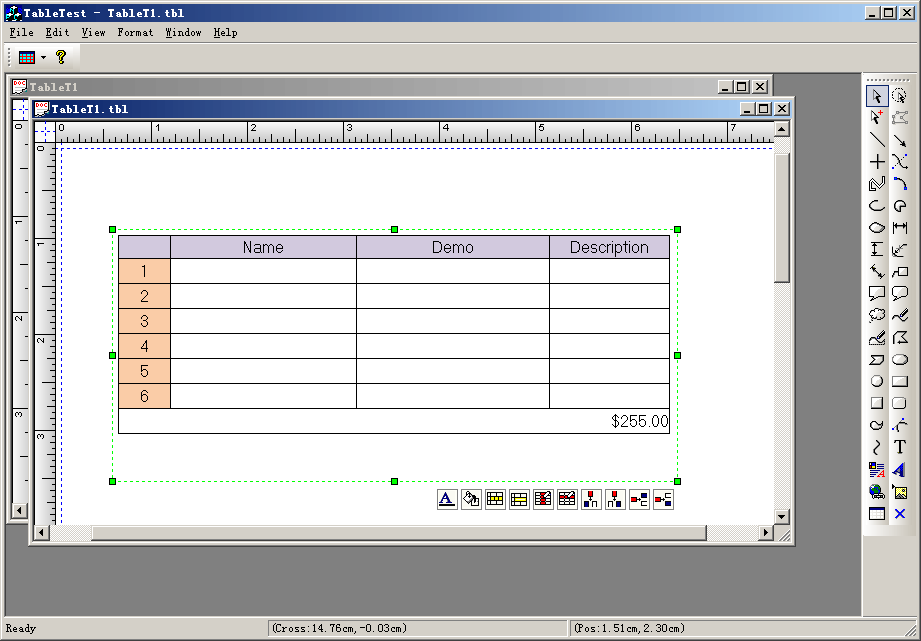Click the Name column header cell
The width and height of the screenshot is (921, 641).
pyautogui.click(x=263, y=247)
